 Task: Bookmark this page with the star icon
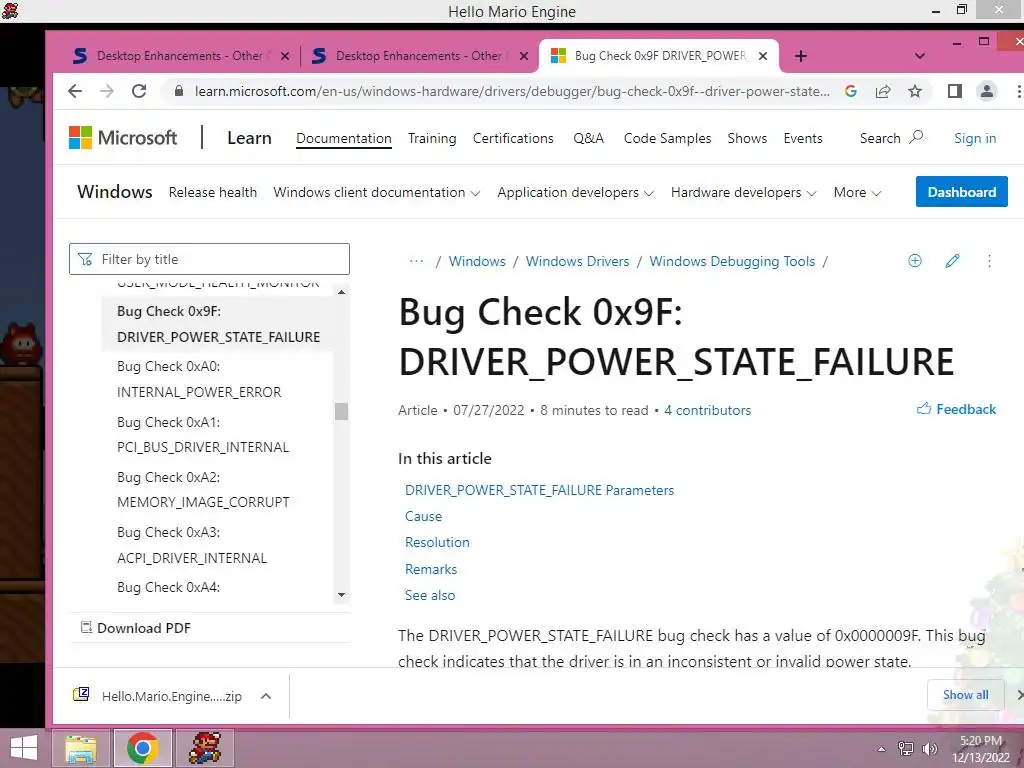(x=915, y=91)
